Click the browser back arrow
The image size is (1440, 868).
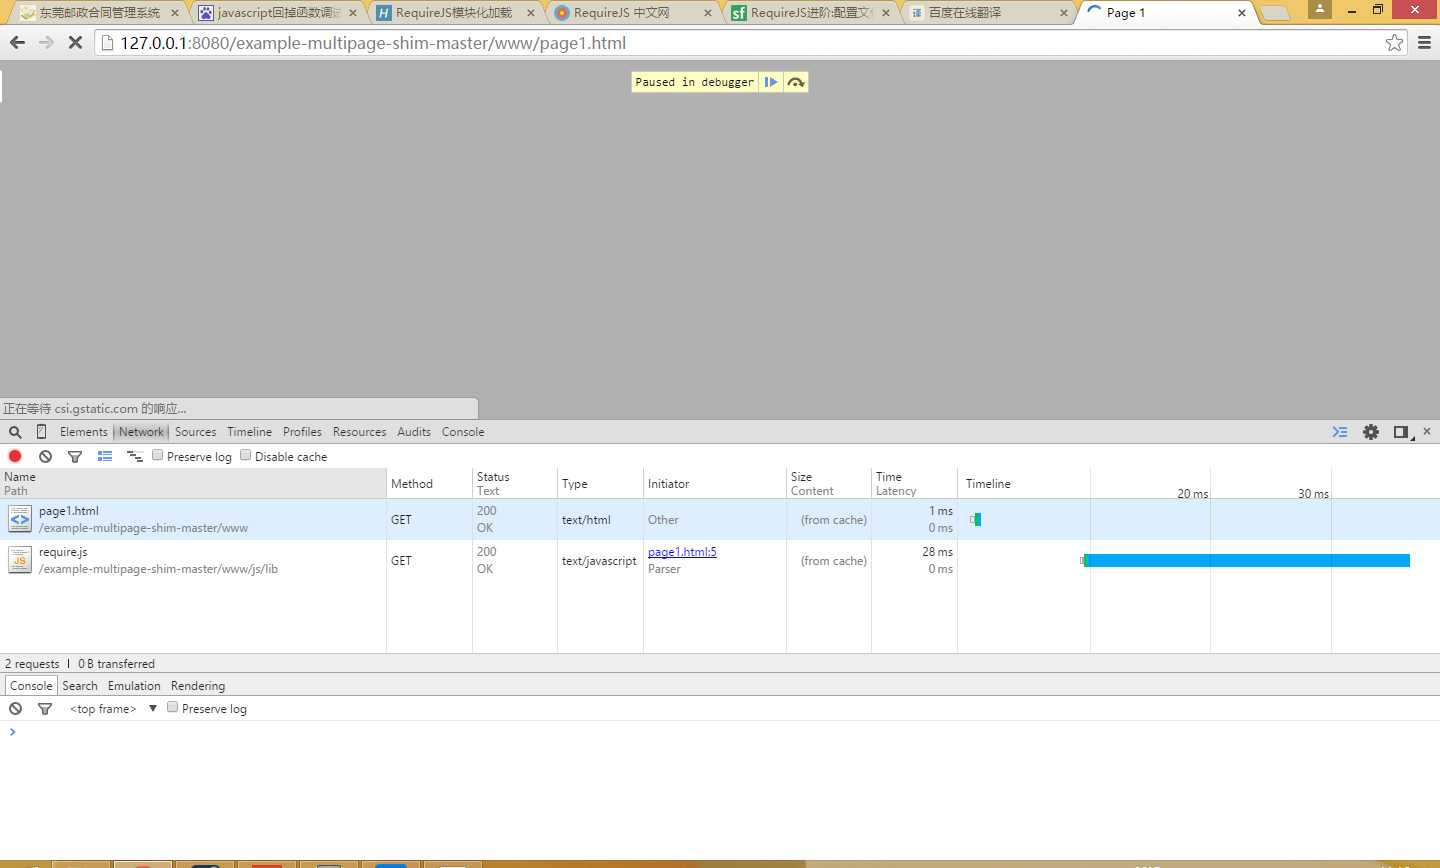[17, 43]
